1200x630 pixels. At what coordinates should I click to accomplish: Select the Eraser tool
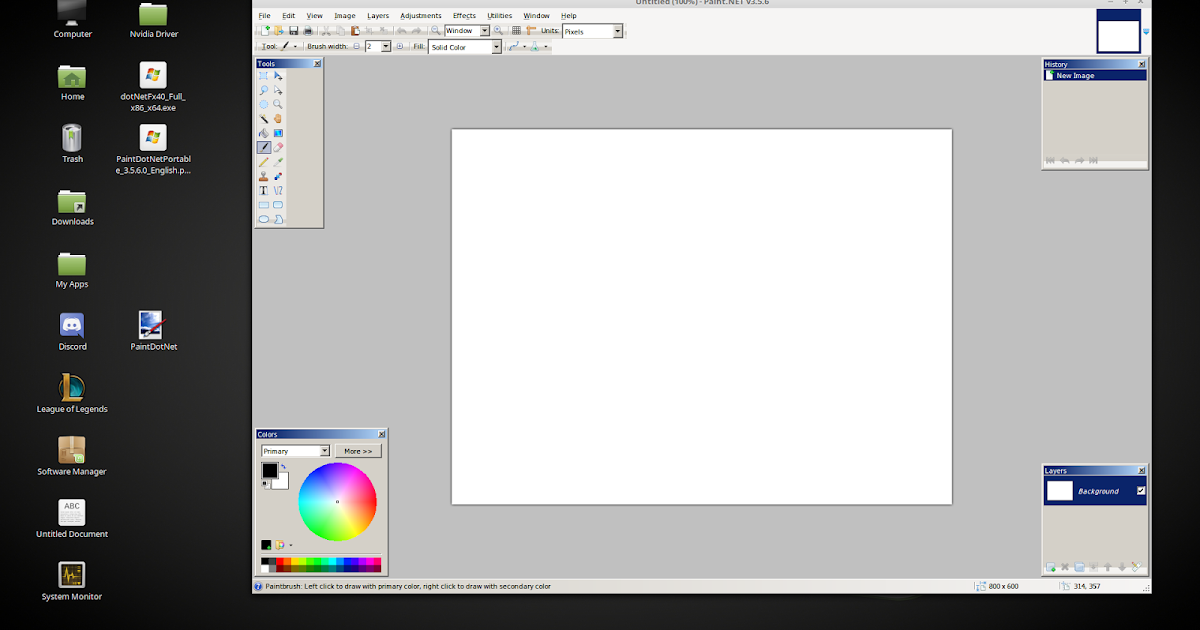278,147
